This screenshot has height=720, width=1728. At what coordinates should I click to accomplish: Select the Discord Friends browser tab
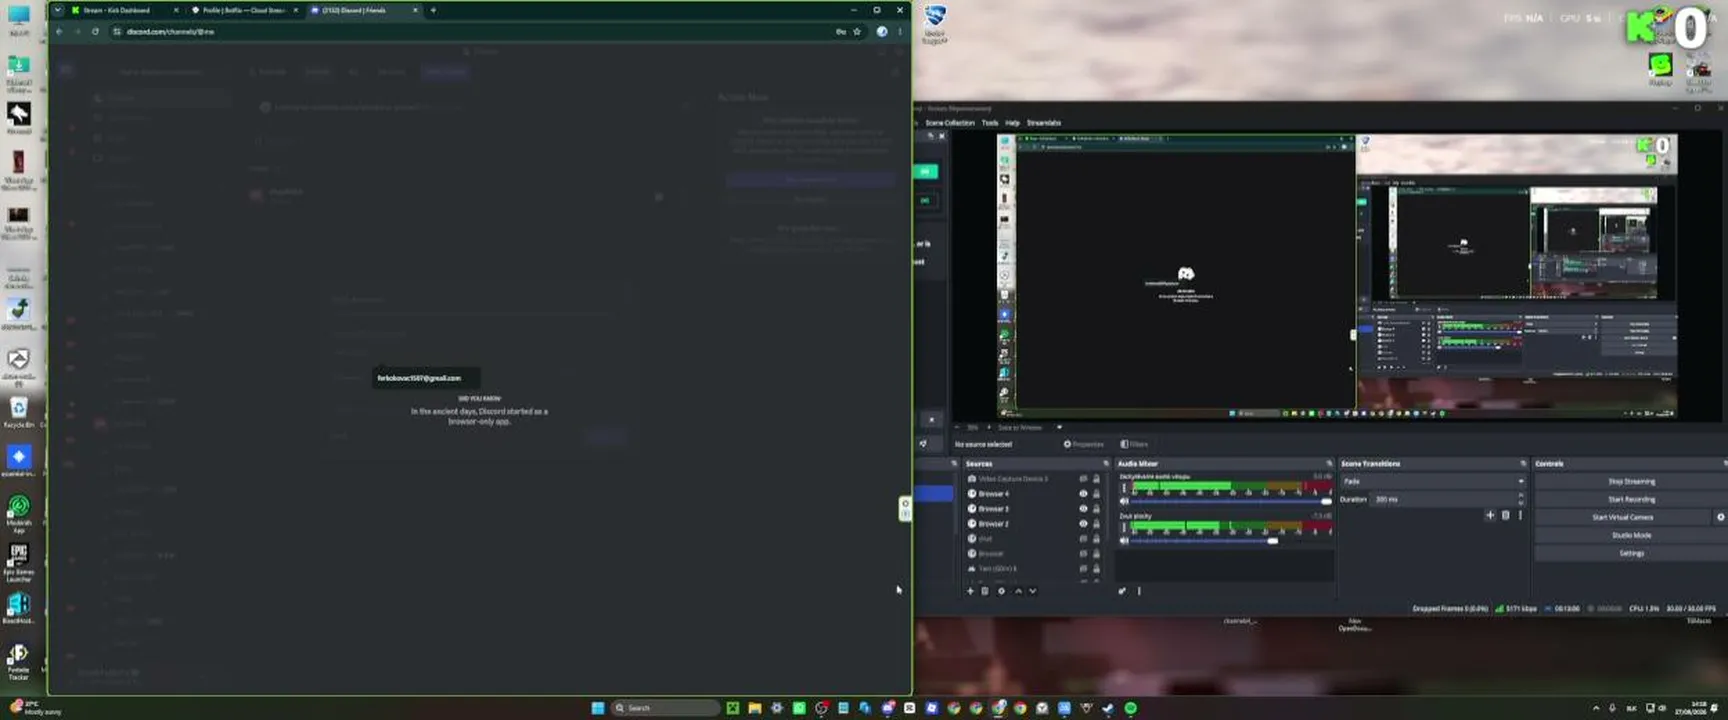(x=364, y=10)
